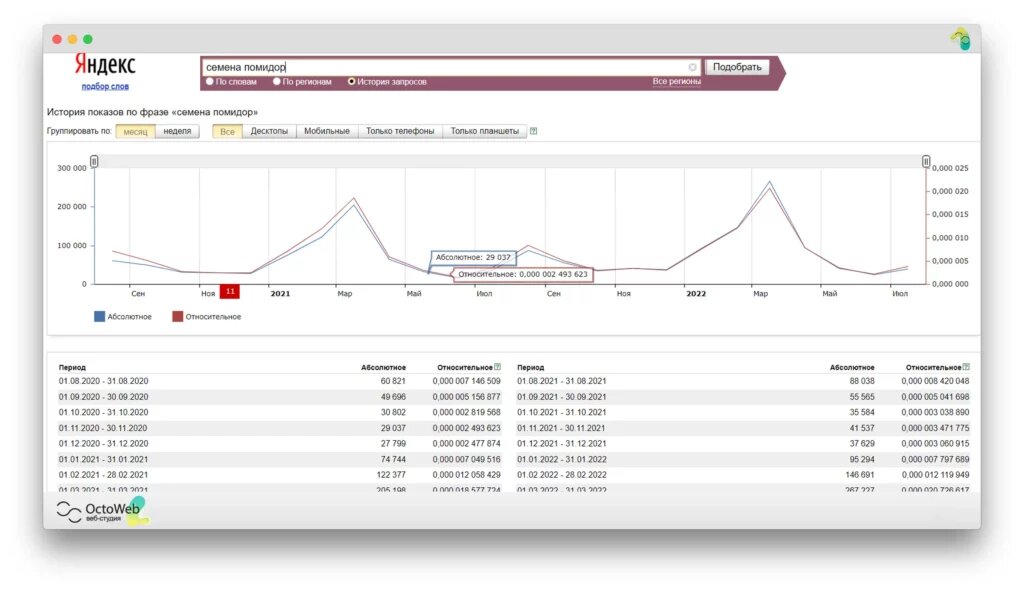The image size is (1024, 591).
Task: Click the help icon beside right Относительное header
Action: pyautogui.click(x=966, y=367)
